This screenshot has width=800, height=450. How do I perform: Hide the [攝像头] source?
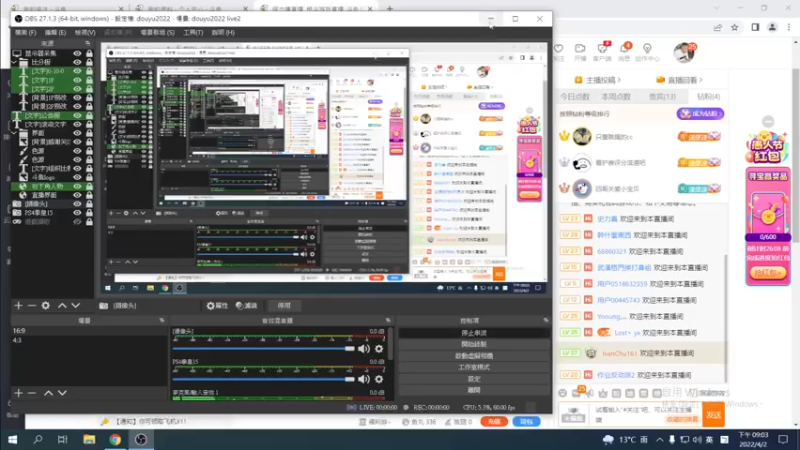click(77, 204)
